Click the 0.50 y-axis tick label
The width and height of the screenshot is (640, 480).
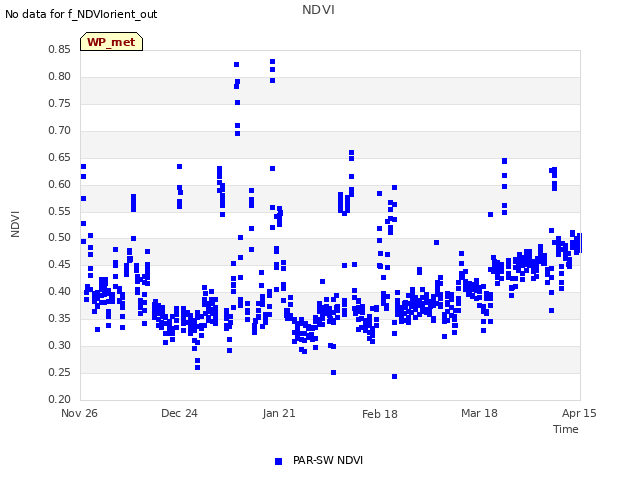click(59, 237)
